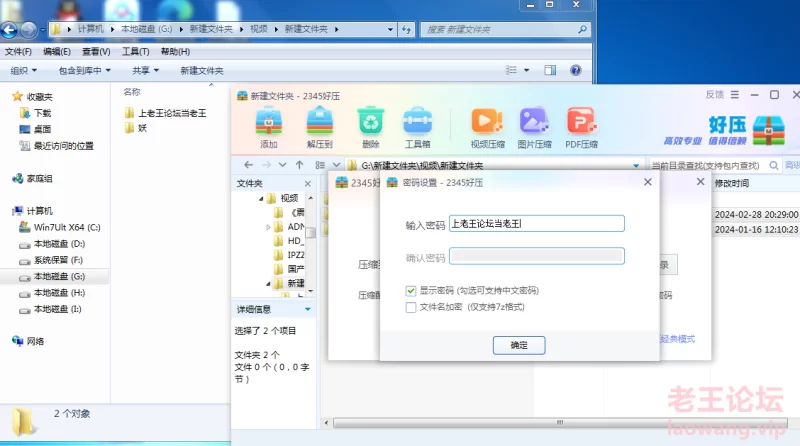Open the PDF压缩 compression tool

581,122
